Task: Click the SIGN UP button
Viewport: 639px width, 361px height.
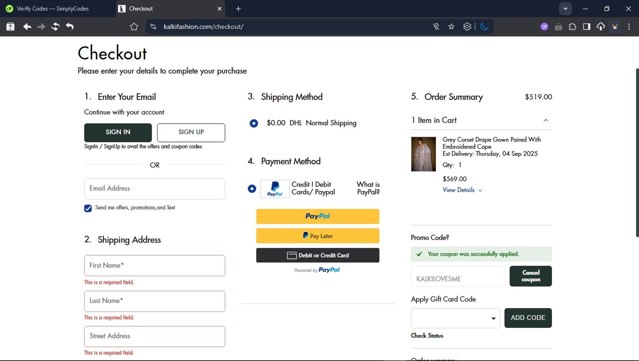Action: pyautogui.click(x=191, y=132)
